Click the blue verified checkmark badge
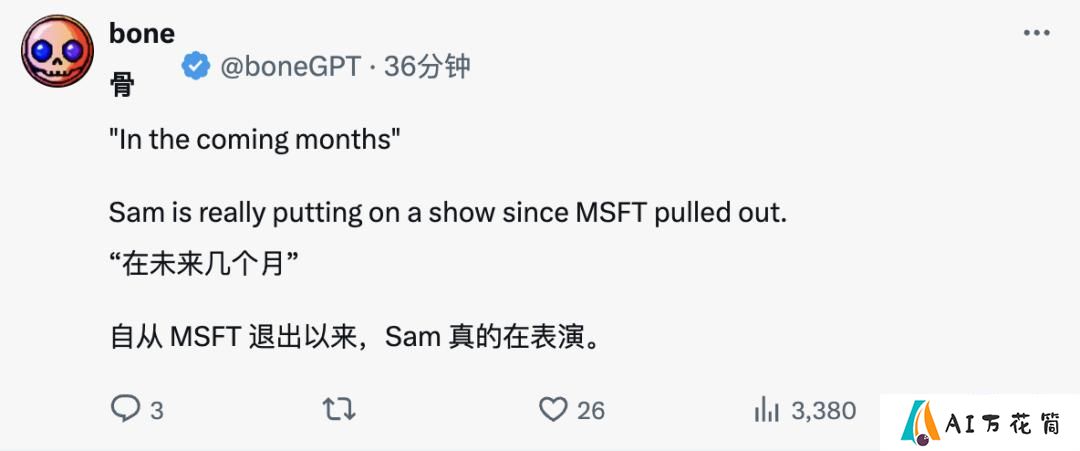The width and height of the screenshot is (1080, 451). 196,66
